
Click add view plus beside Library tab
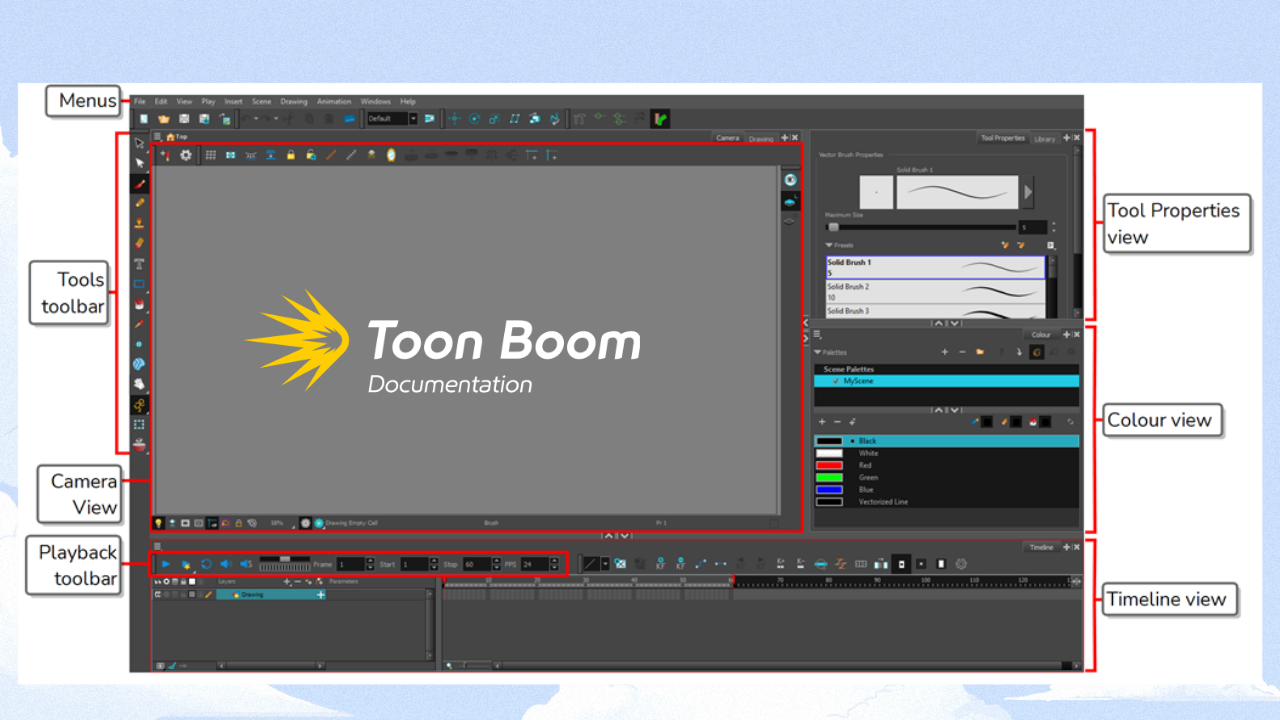[1067, 138]
